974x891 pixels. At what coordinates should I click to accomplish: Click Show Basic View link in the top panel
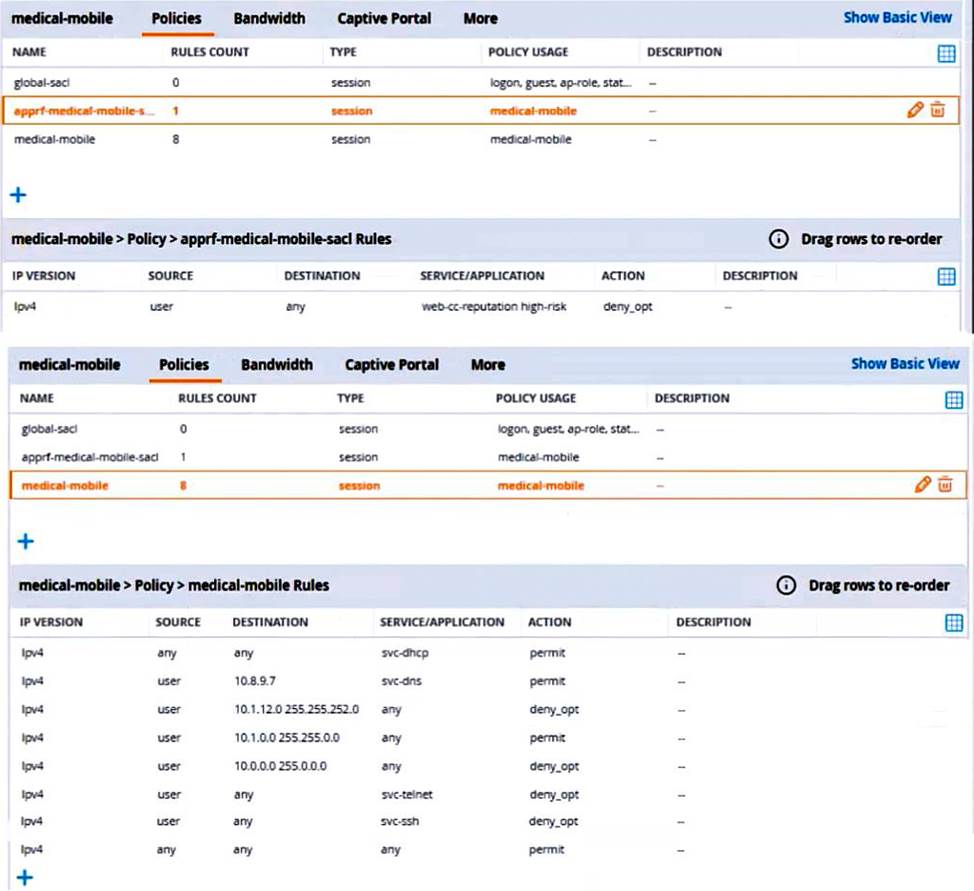tap(897, 17)
